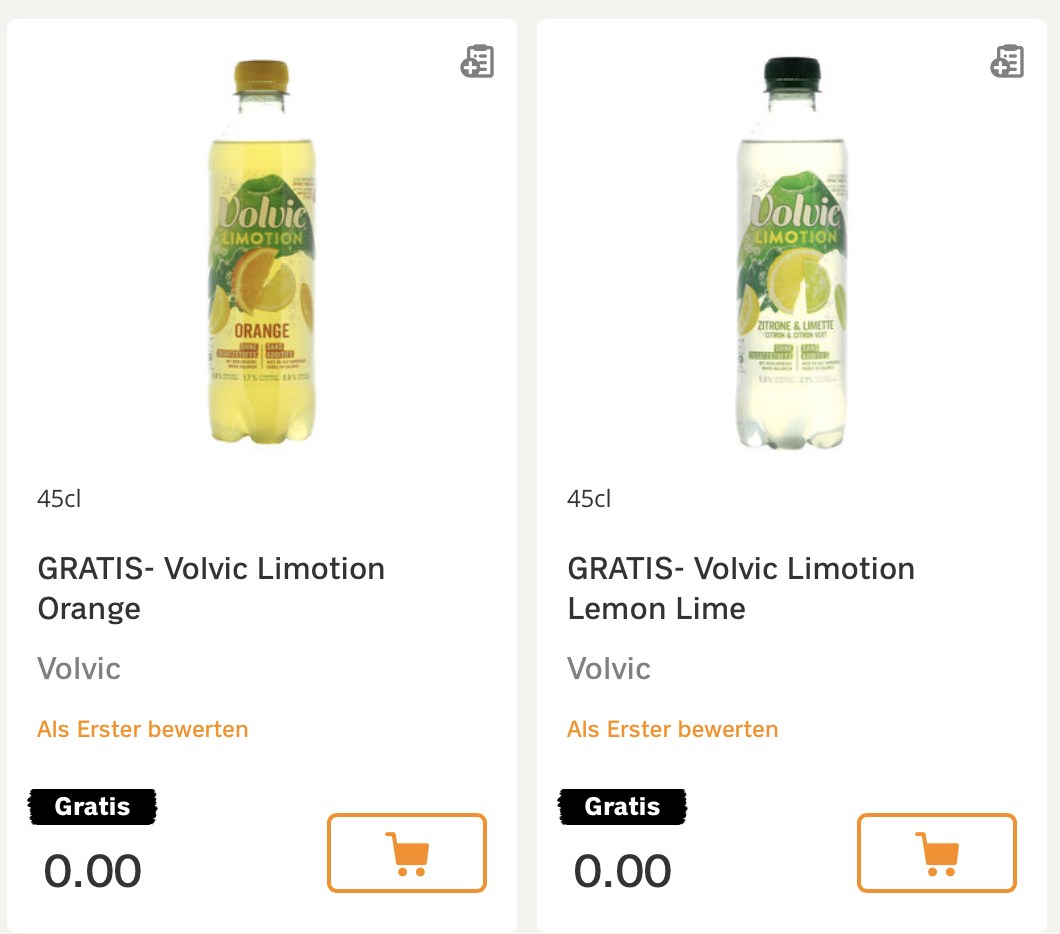Click the Volvic brand name under Limotion Orange
Image resolution: width=1060 pixels, height=934 pixels.
coord(79,668)
